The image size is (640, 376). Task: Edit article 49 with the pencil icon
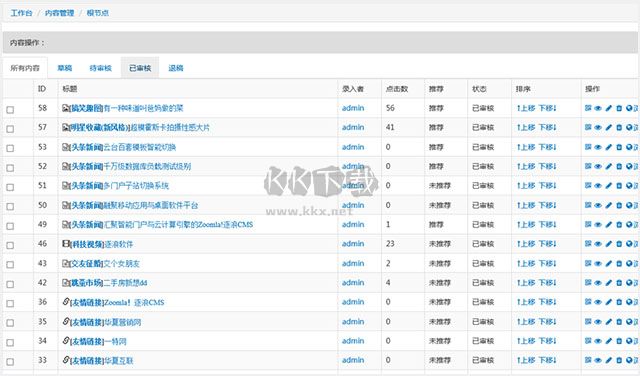(x=609, y=224)
